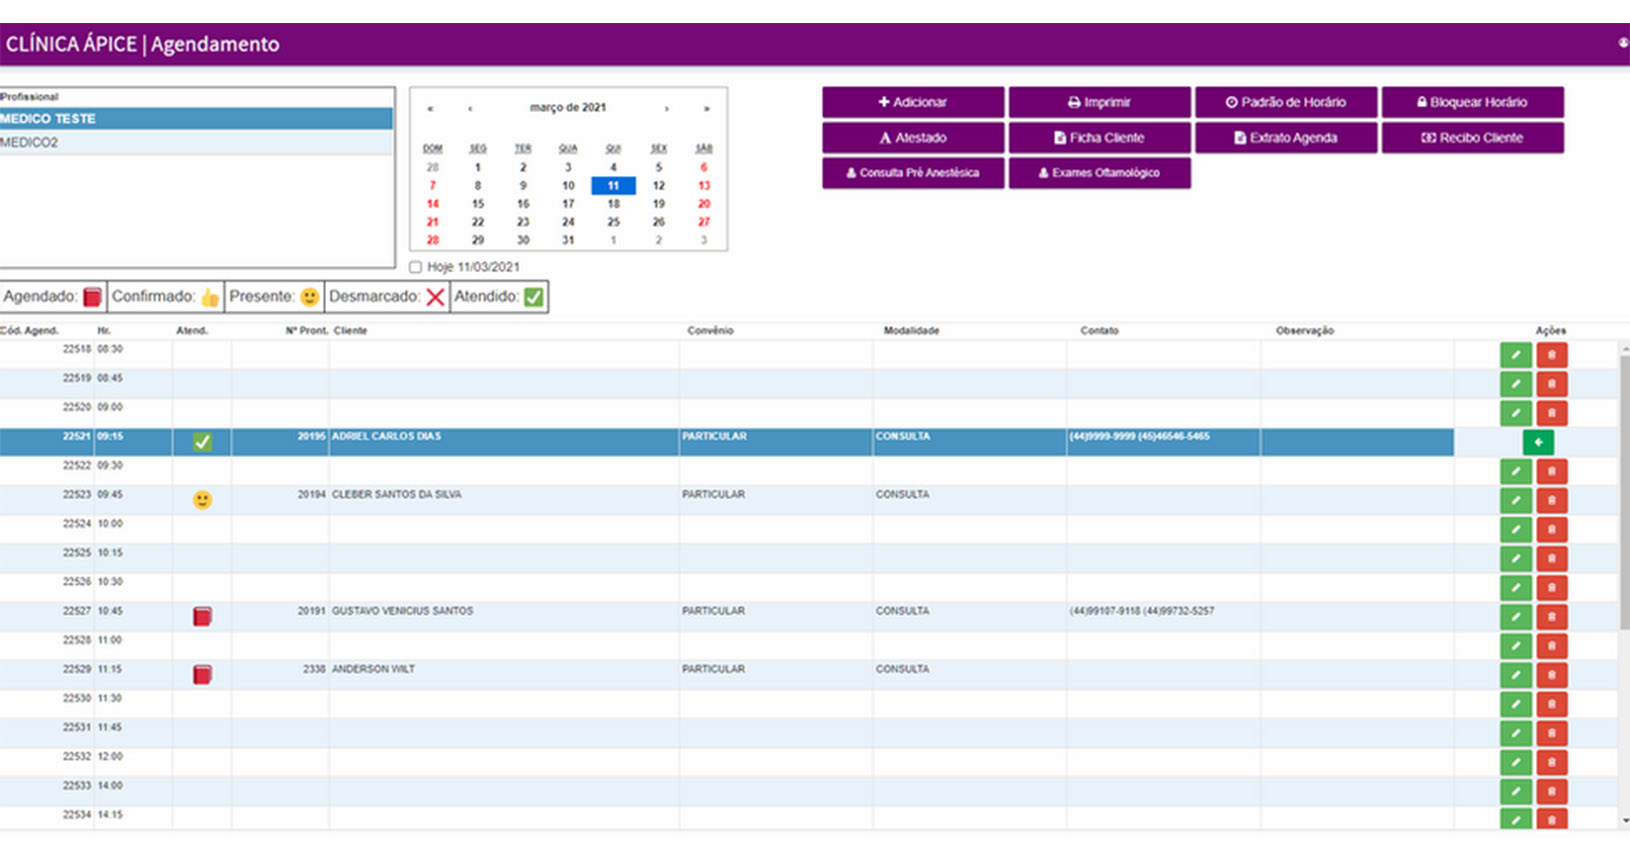Select professional MEDICO TESTE

pyautogui.click(x=196, y=118)
